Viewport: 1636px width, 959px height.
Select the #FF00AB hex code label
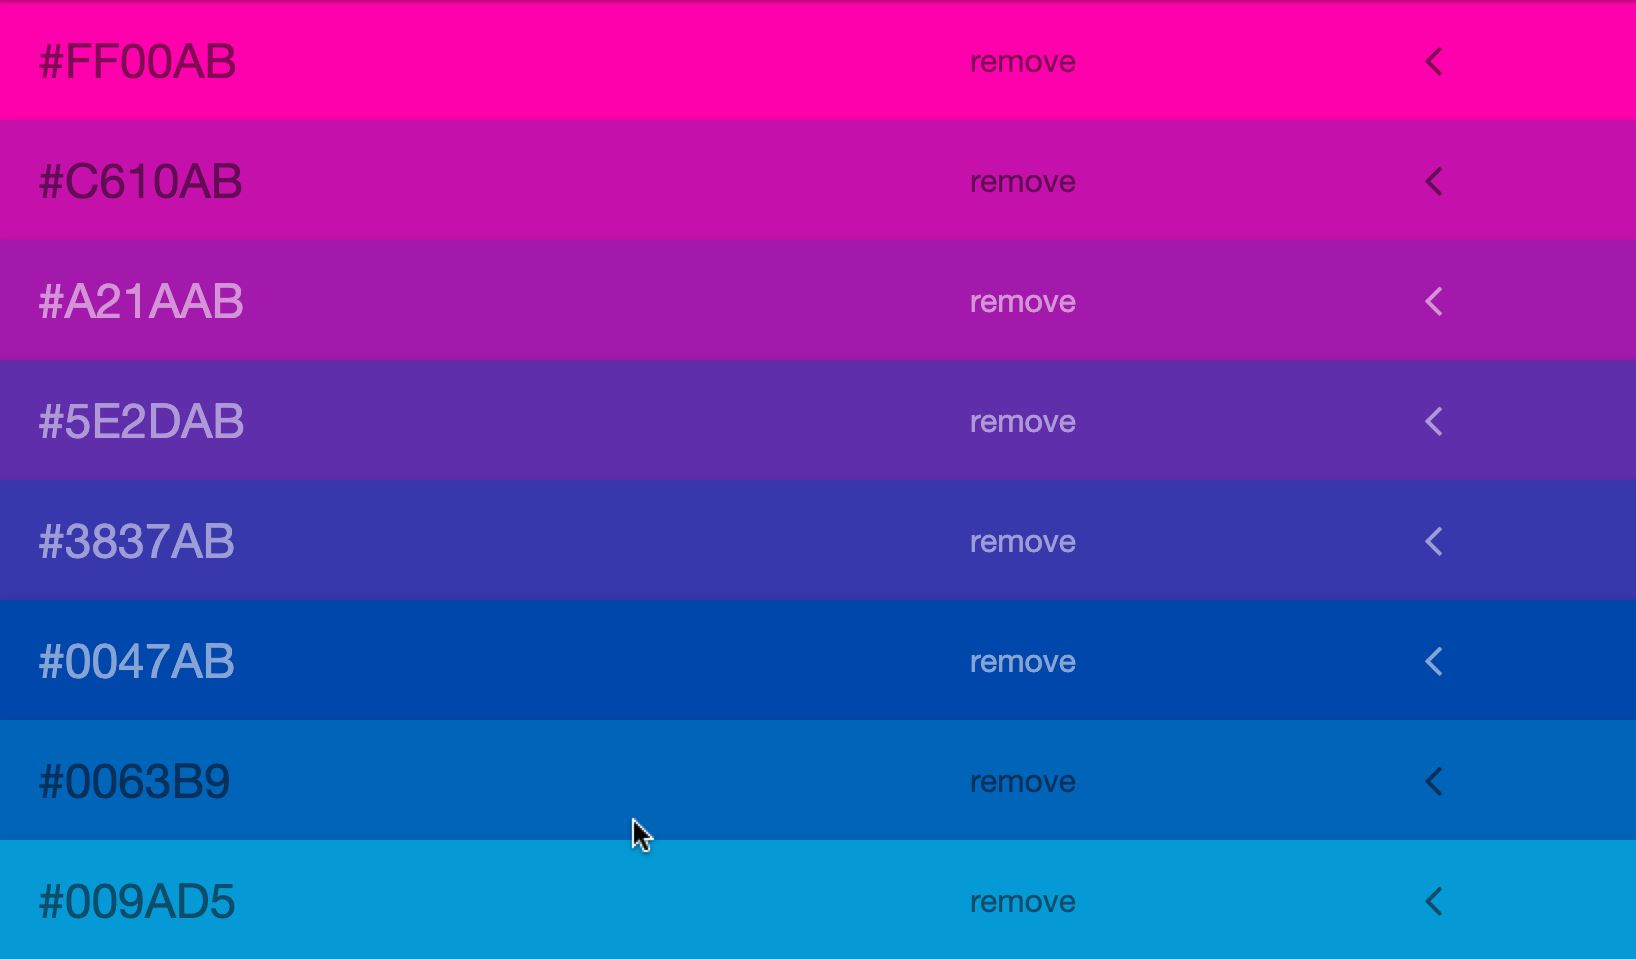(137, 62)
